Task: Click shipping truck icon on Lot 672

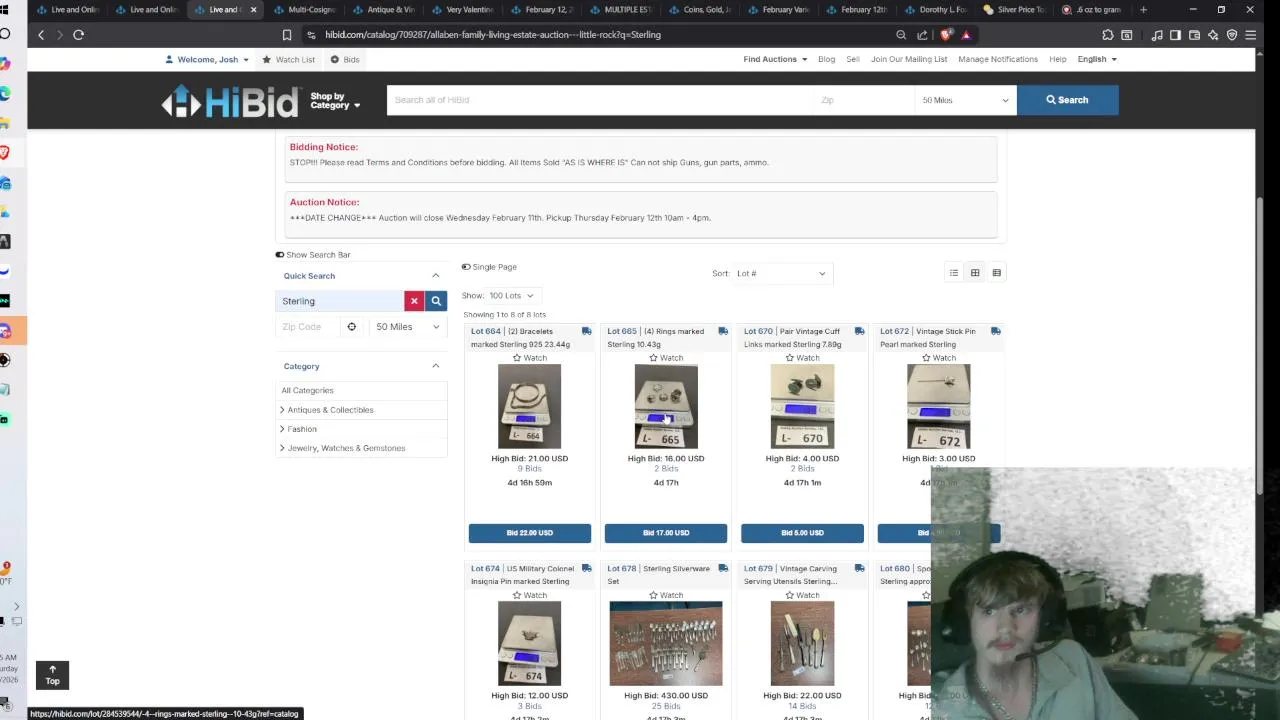Action: pyautogui.click(x=996, y=331)
